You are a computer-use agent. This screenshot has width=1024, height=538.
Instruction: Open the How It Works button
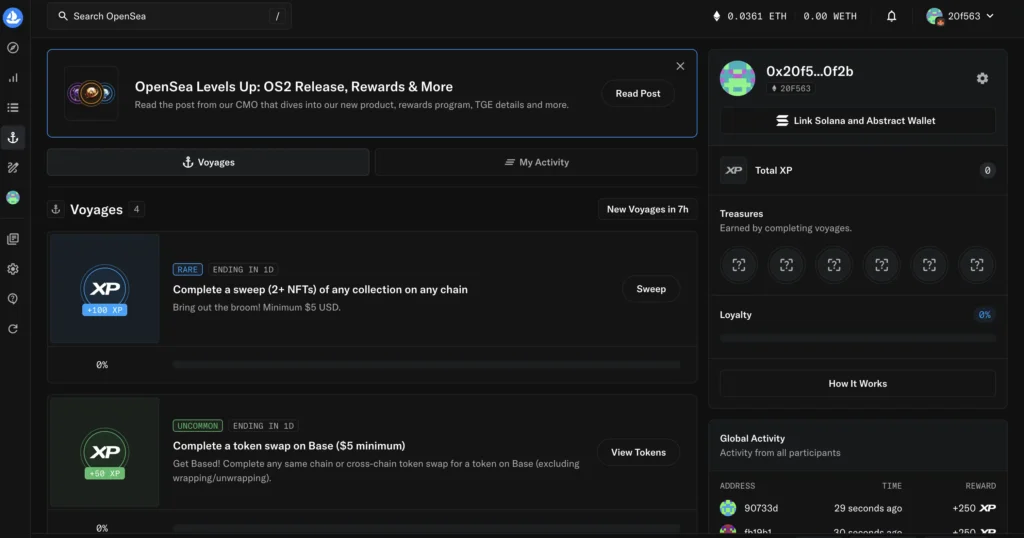857,383
